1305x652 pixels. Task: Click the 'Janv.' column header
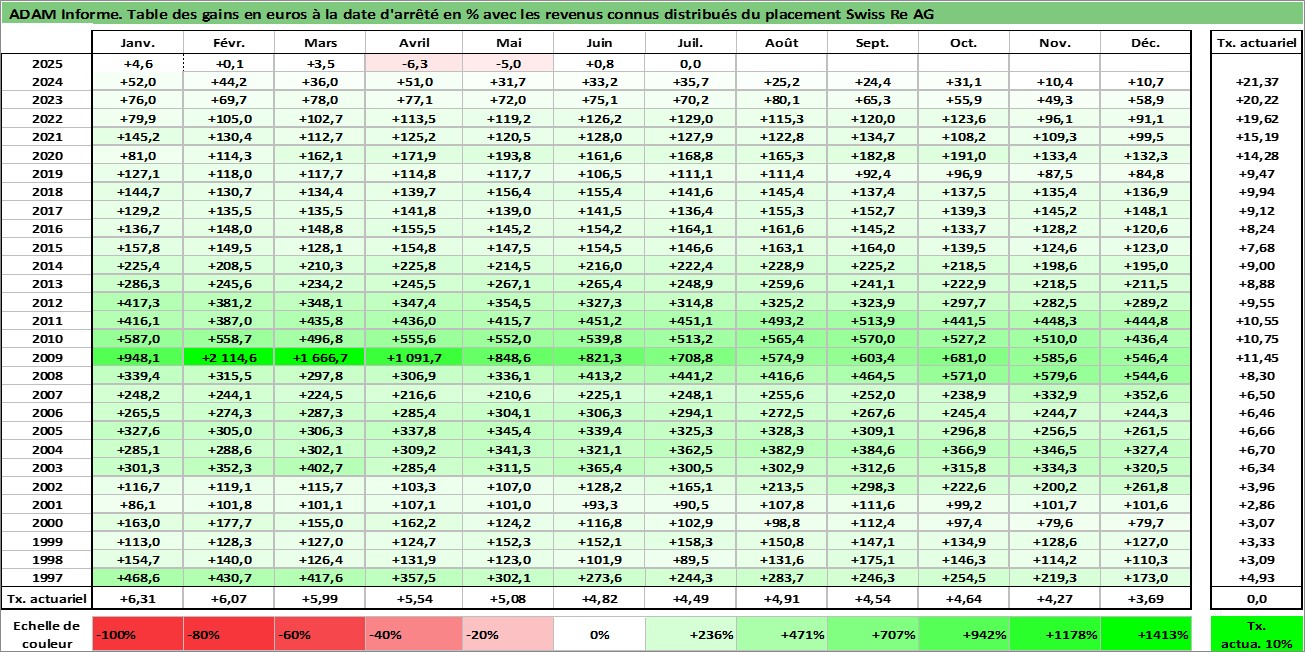pos(138,43)
